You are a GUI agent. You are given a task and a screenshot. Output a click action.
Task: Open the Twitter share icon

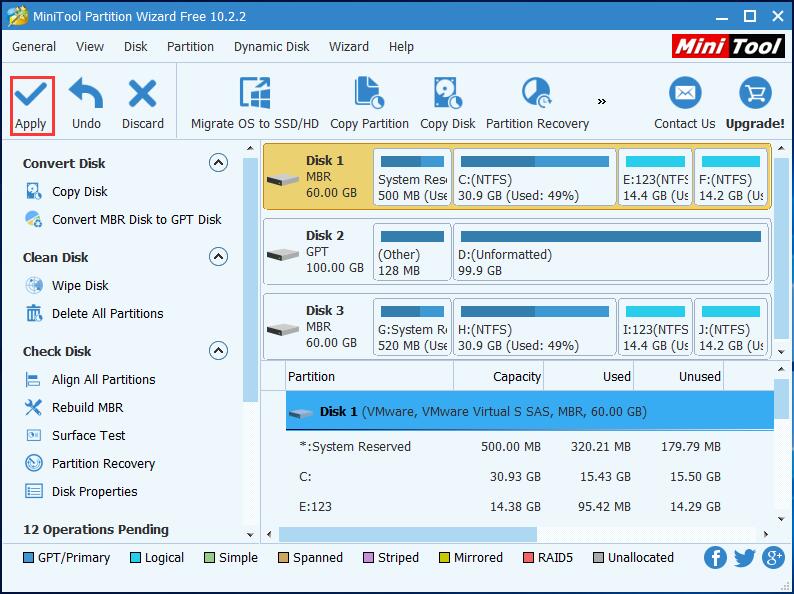click(x=744, y=558)
